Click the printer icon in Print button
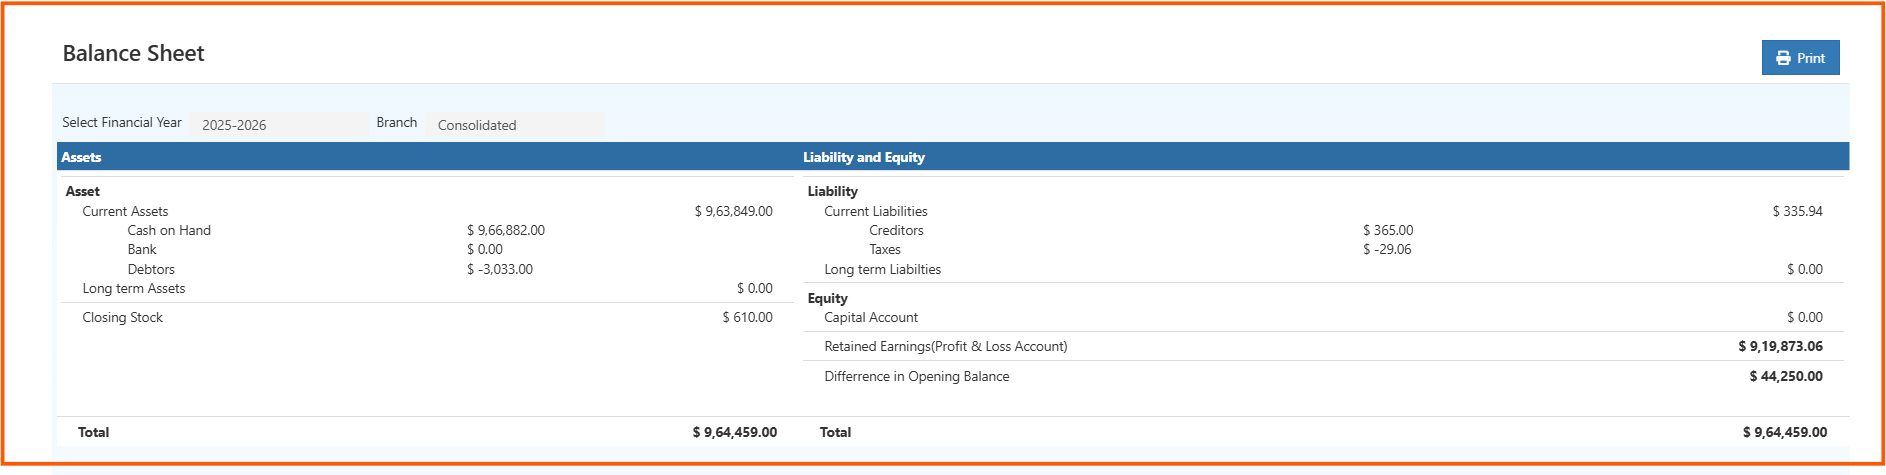 coord(1783,58)
